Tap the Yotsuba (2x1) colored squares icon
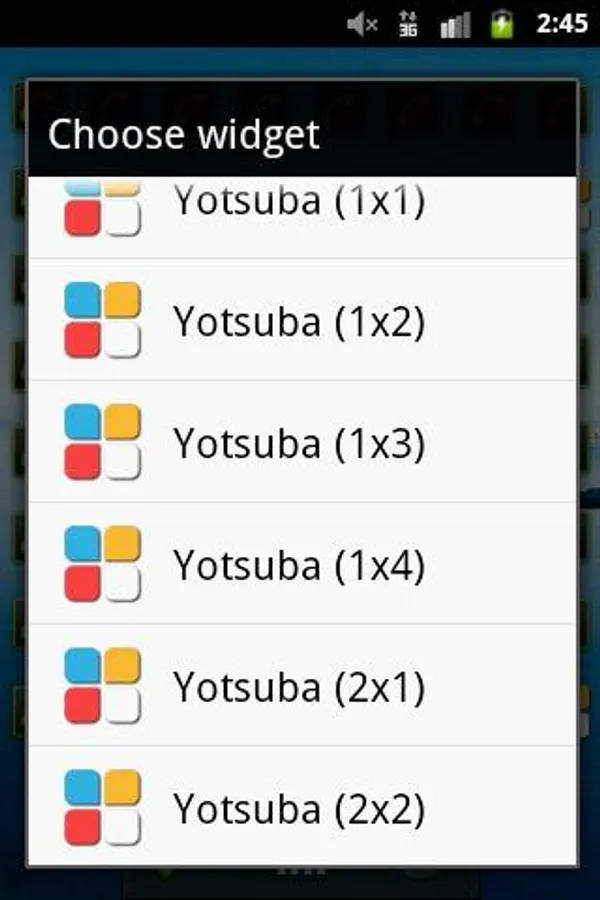Viewport: 600px width, 900px height. 102,685
